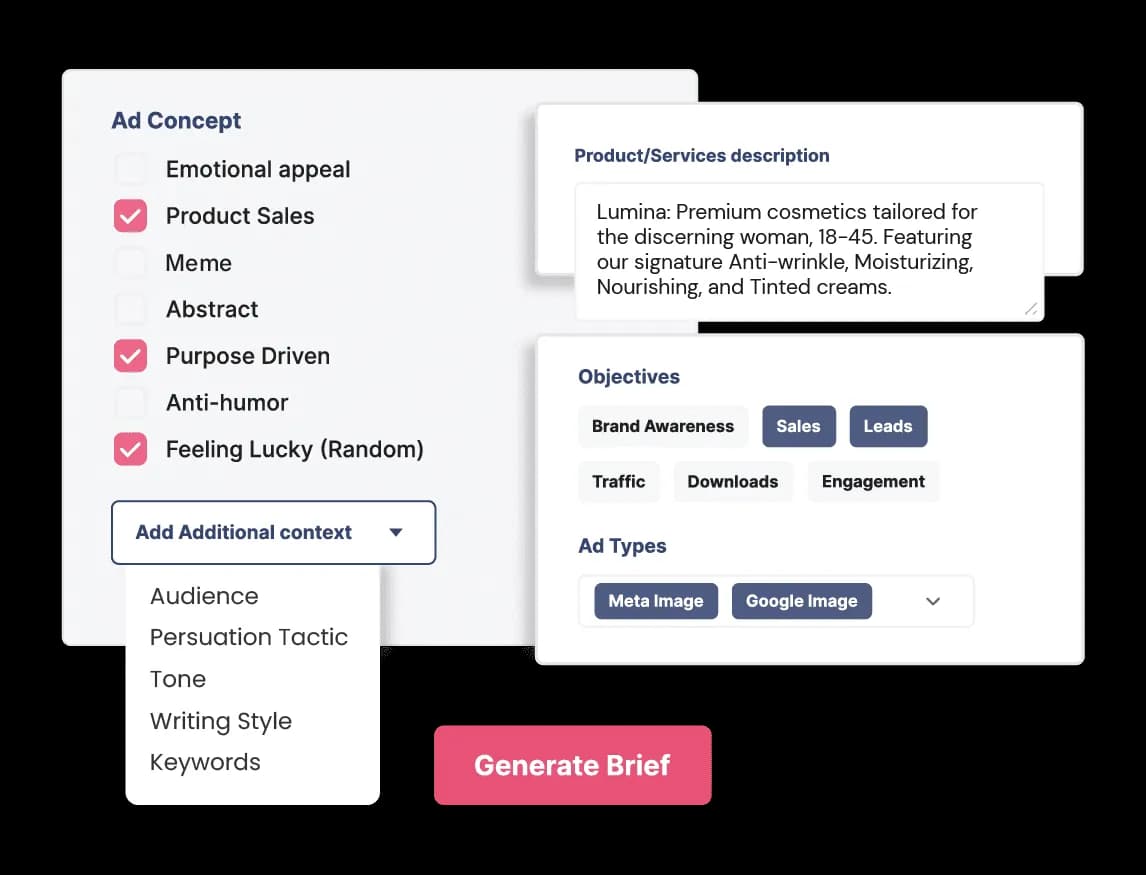This screenshot has width=1146, height=875.
Task: Enable the Meme ad concept
Action: tap(130, 262)
